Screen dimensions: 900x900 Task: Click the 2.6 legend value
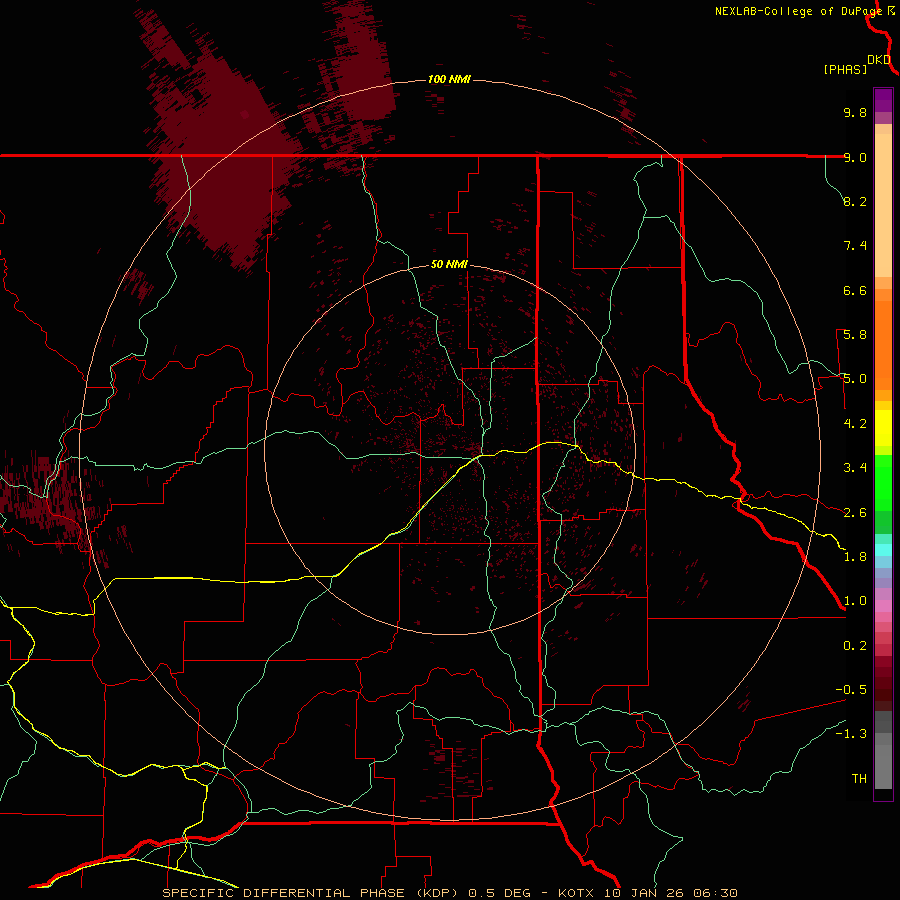click(855, 513)
